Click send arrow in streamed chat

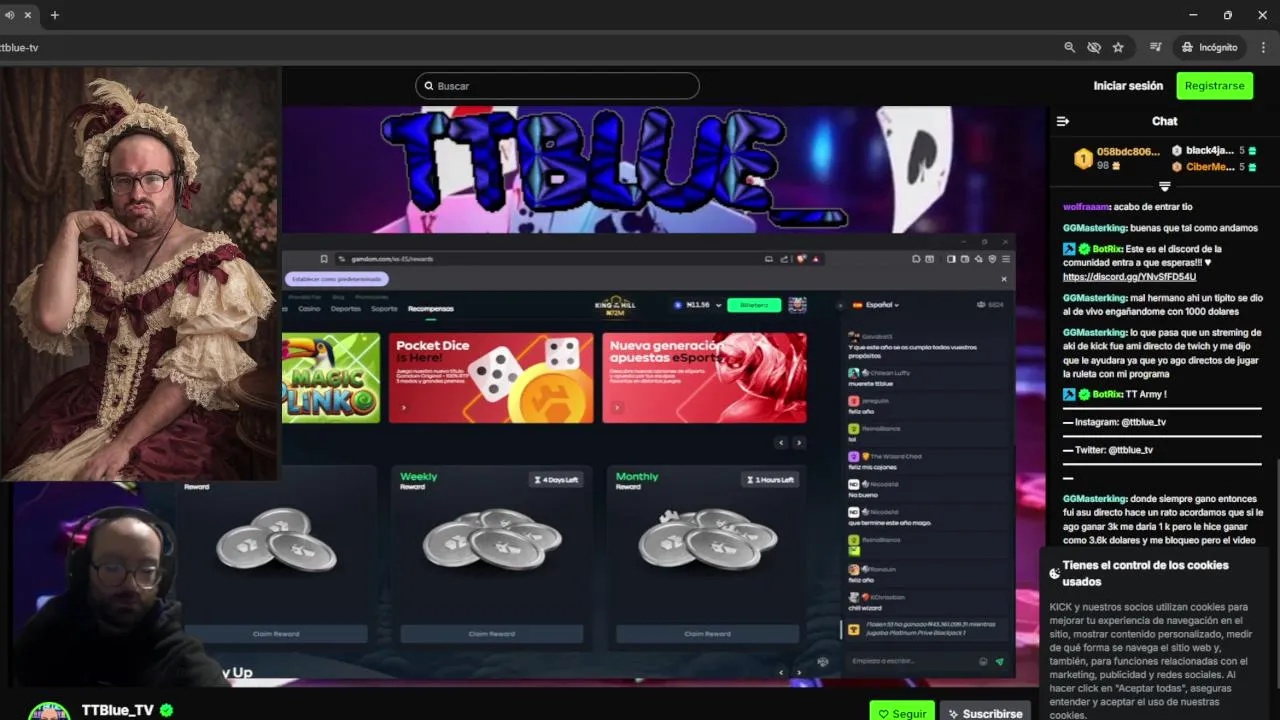pyautogui.click(x=999, y=661)
